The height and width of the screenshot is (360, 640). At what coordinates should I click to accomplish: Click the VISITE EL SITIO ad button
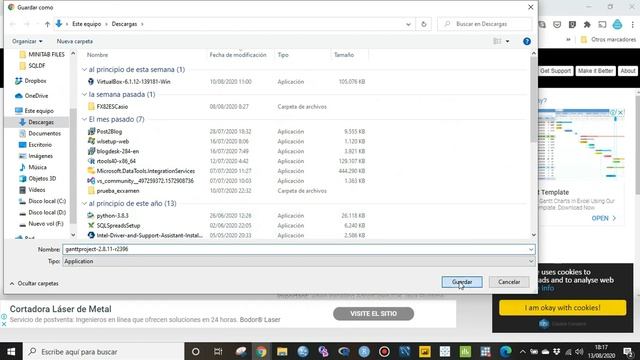click(373, 313)
